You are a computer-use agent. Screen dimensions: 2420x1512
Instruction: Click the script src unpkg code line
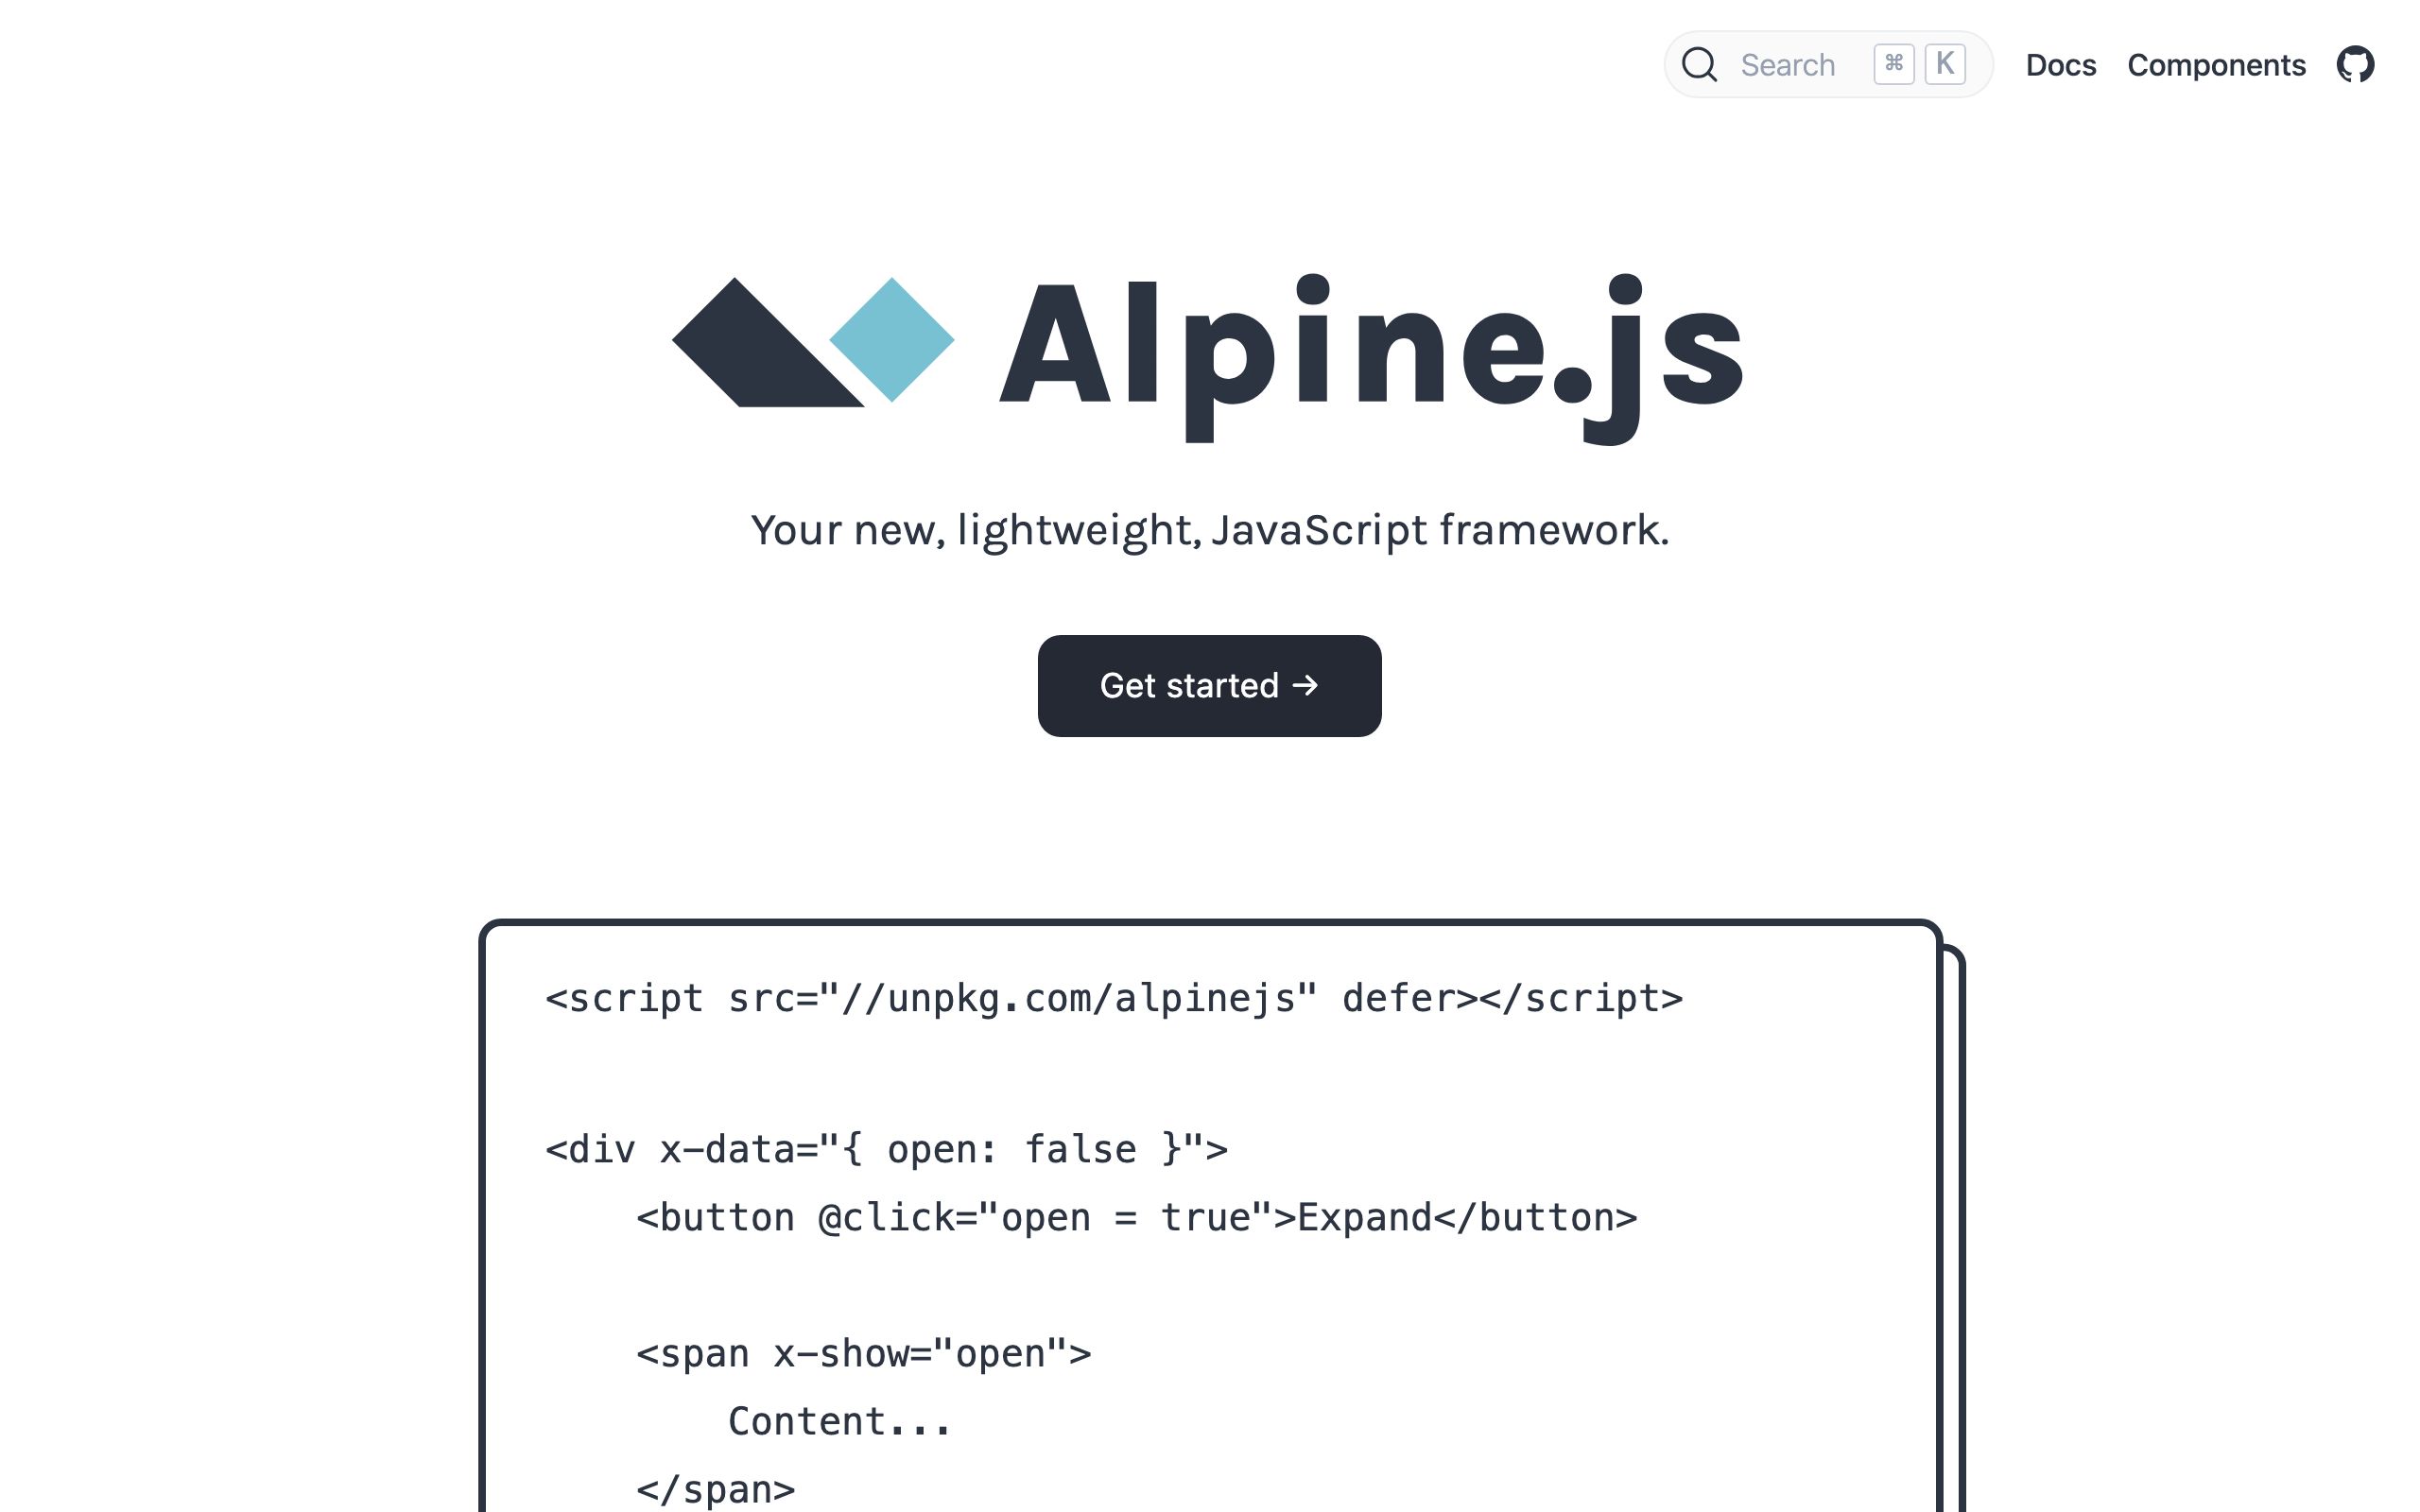(1114, 999)
